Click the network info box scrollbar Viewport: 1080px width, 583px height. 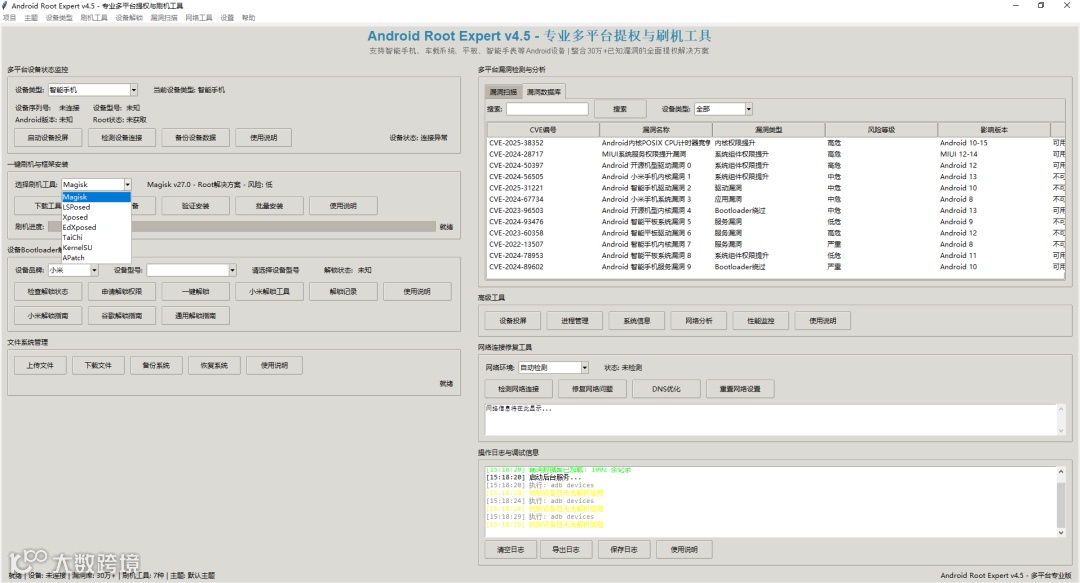pos(1061,420)
